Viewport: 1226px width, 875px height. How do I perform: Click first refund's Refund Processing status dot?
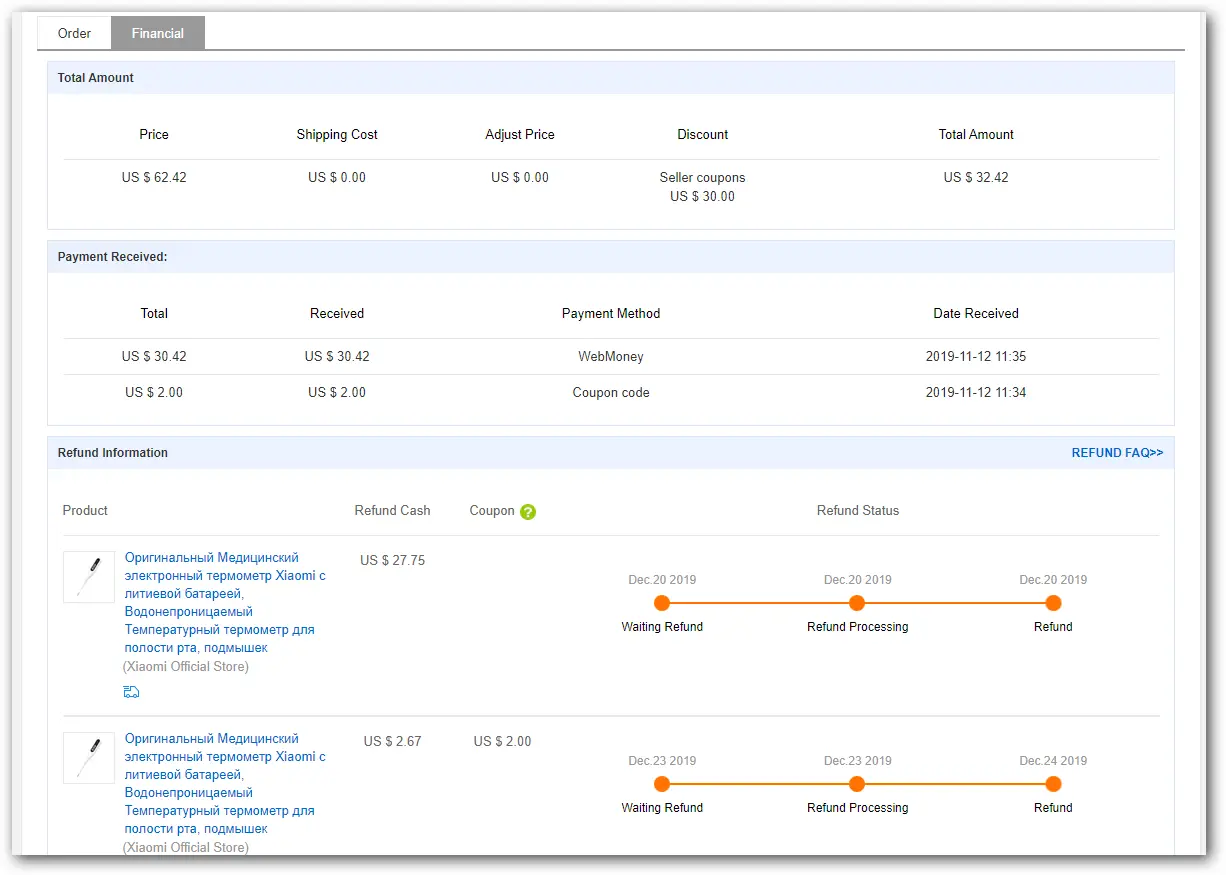coord(857,603)
